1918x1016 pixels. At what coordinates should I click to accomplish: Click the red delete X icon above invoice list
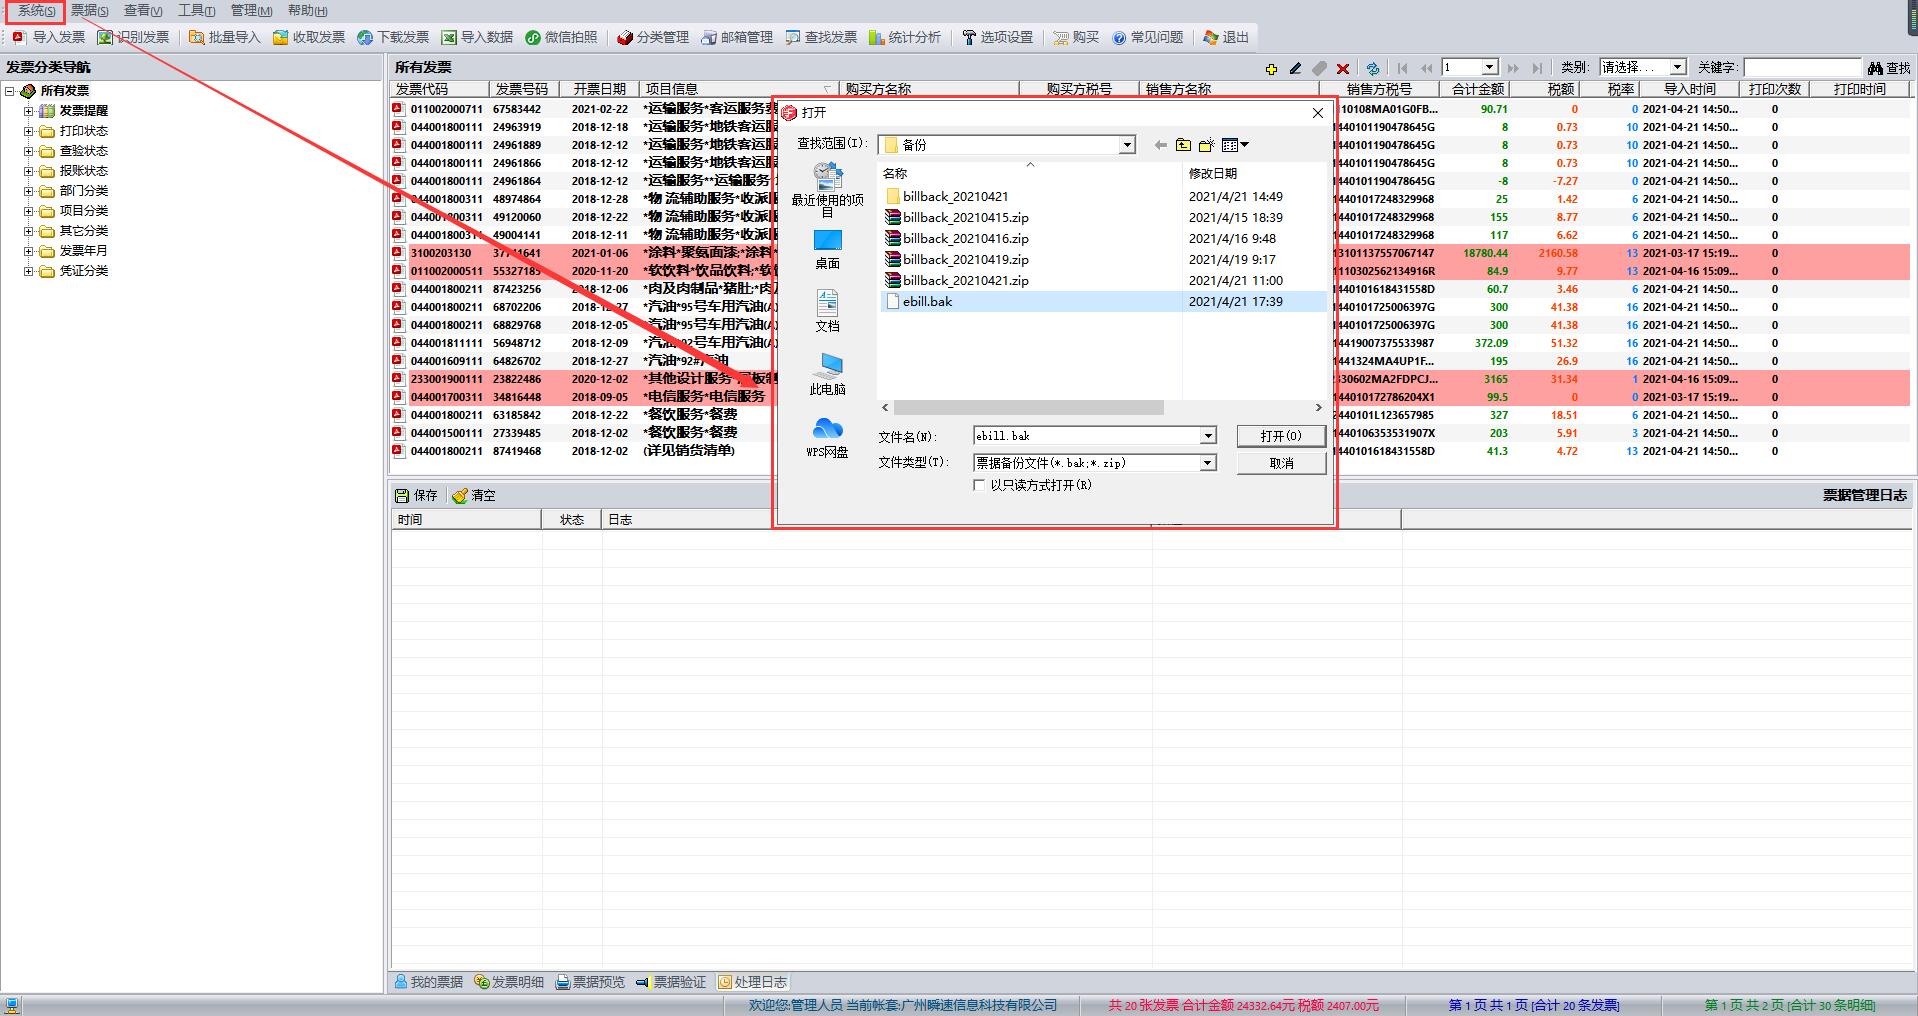click(x=1343, y=68)
